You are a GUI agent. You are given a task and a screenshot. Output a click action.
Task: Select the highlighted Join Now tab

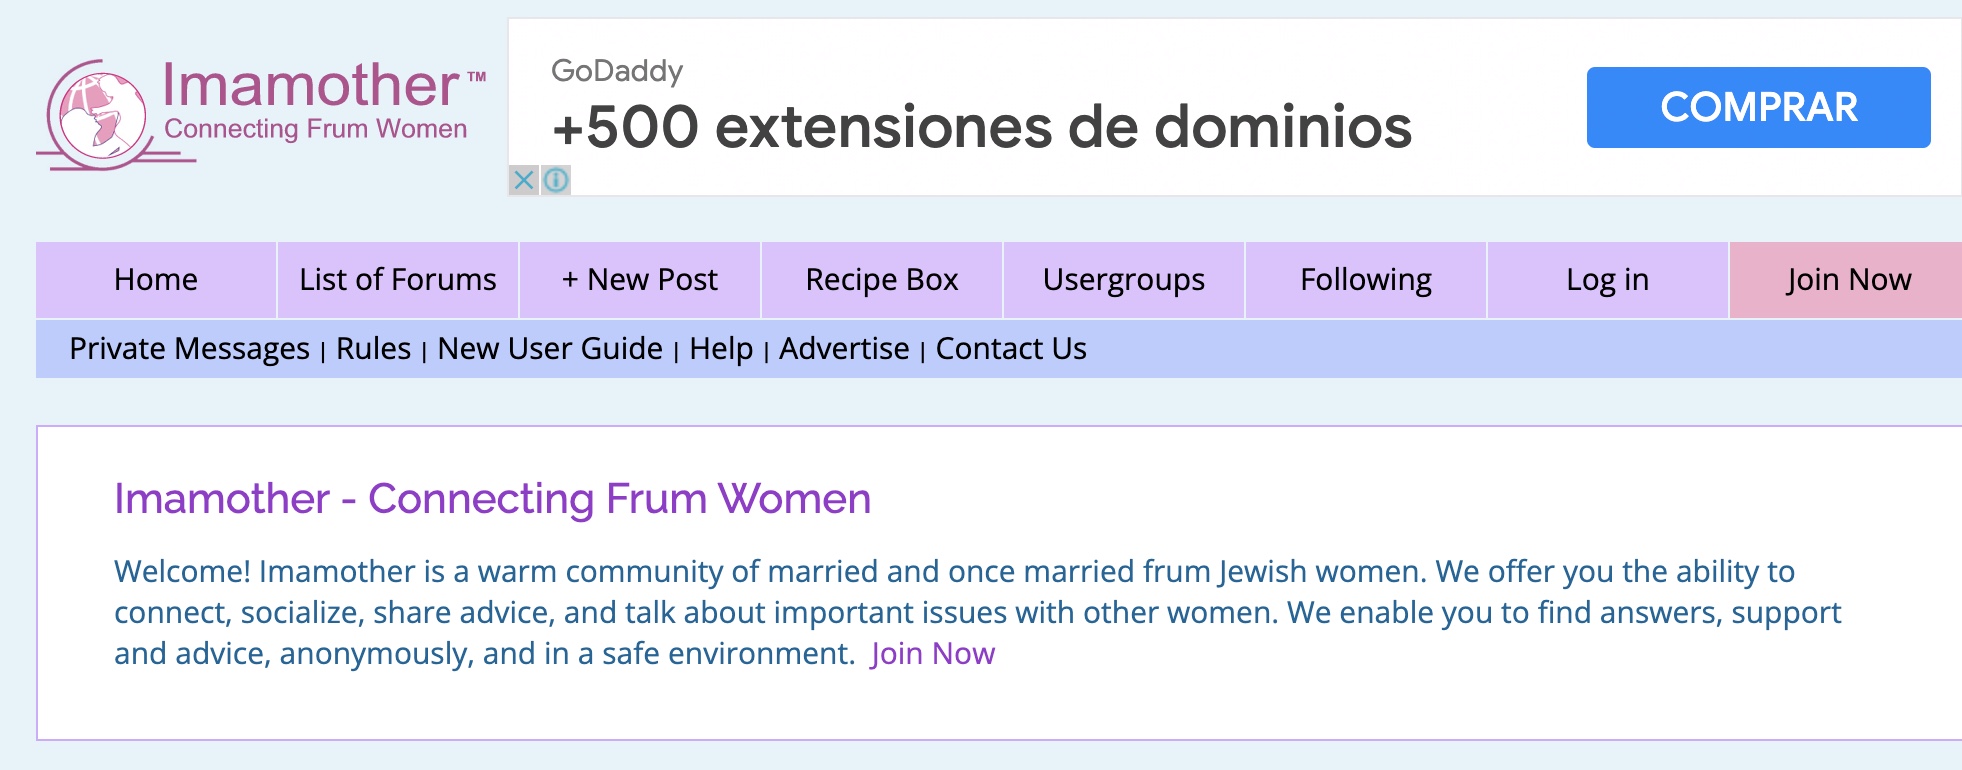coord(1849,280)
